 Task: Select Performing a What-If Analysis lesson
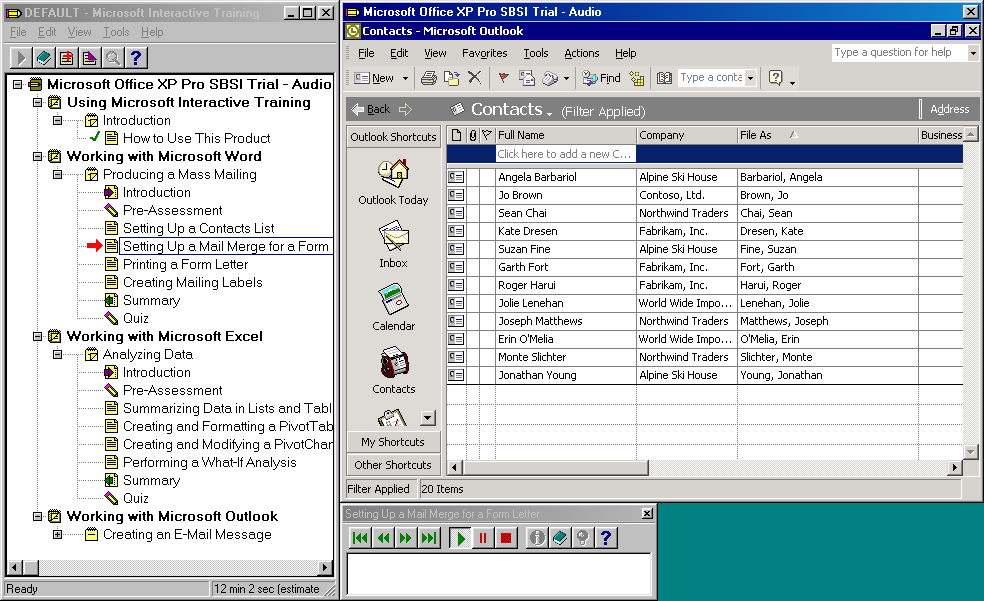click(x=209, y=462)
